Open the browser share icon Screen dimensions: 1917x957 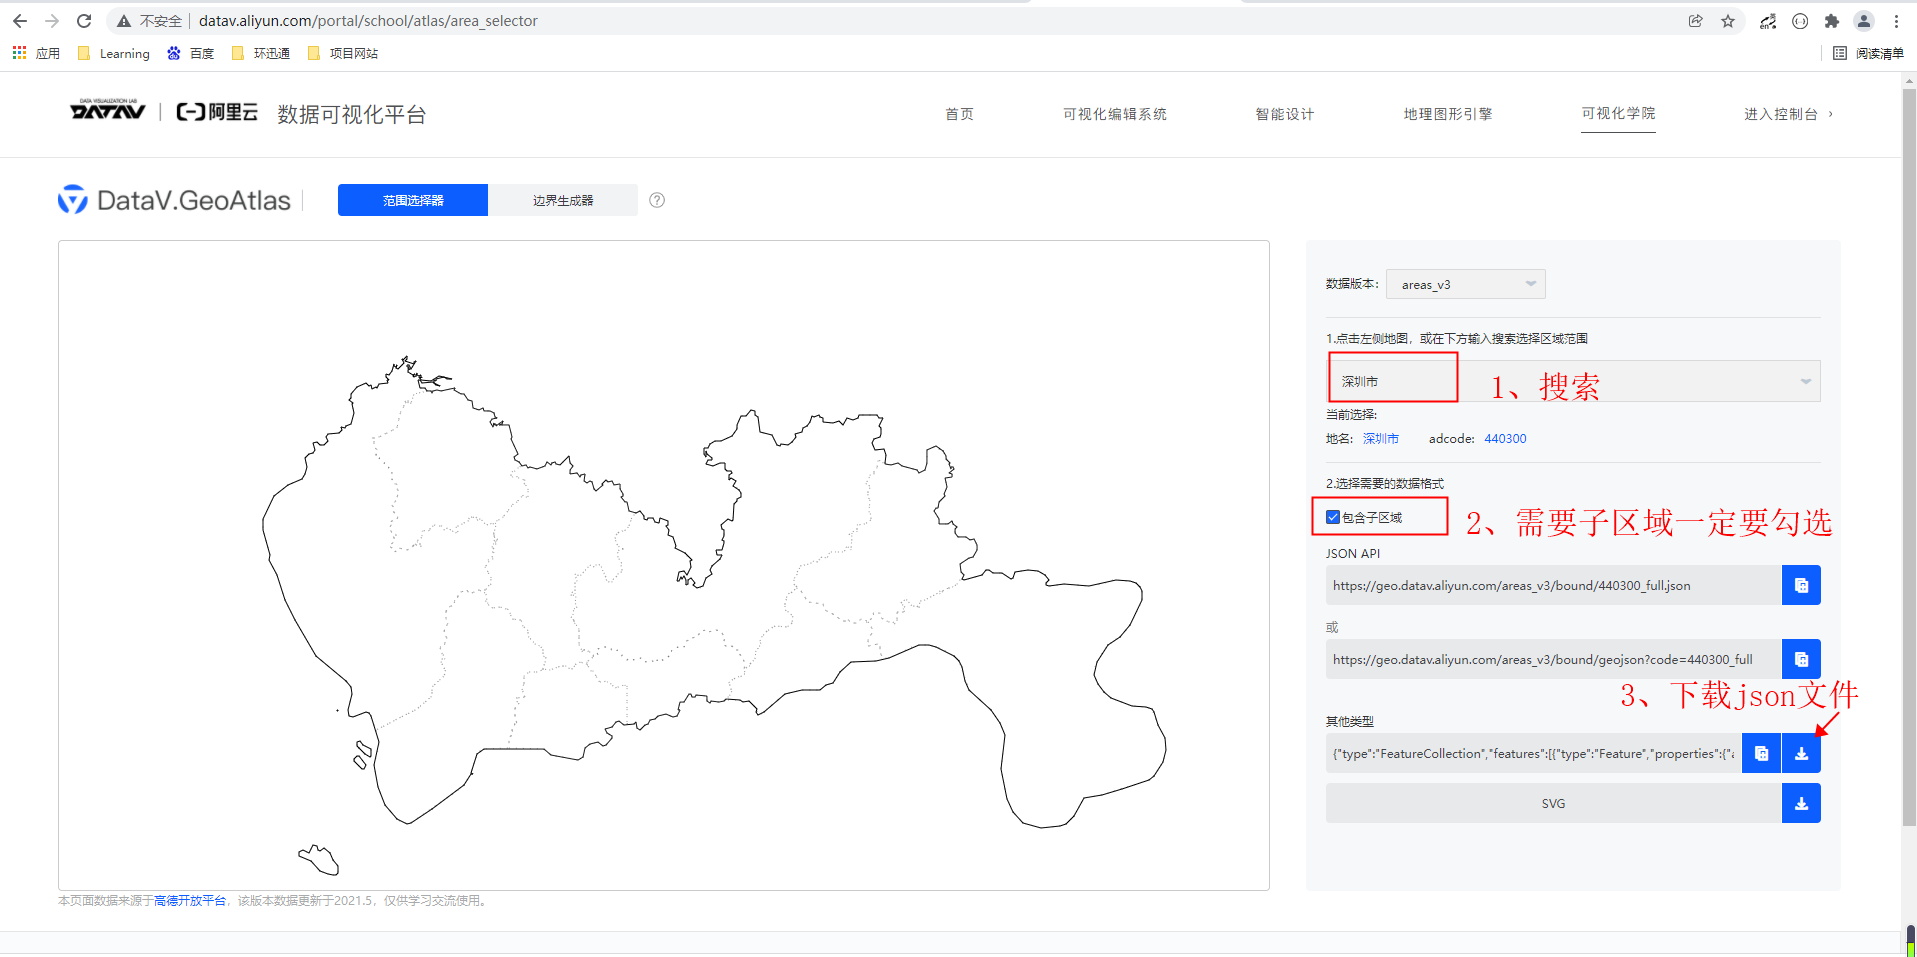tap(1695, 20)
